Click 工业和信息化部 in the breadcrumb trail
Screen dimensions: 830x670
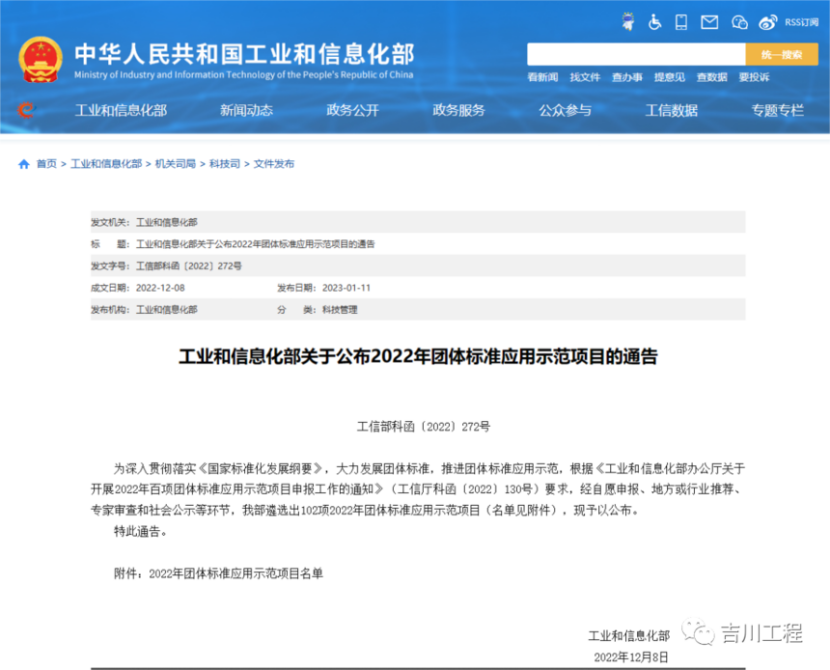click(106, 164)
